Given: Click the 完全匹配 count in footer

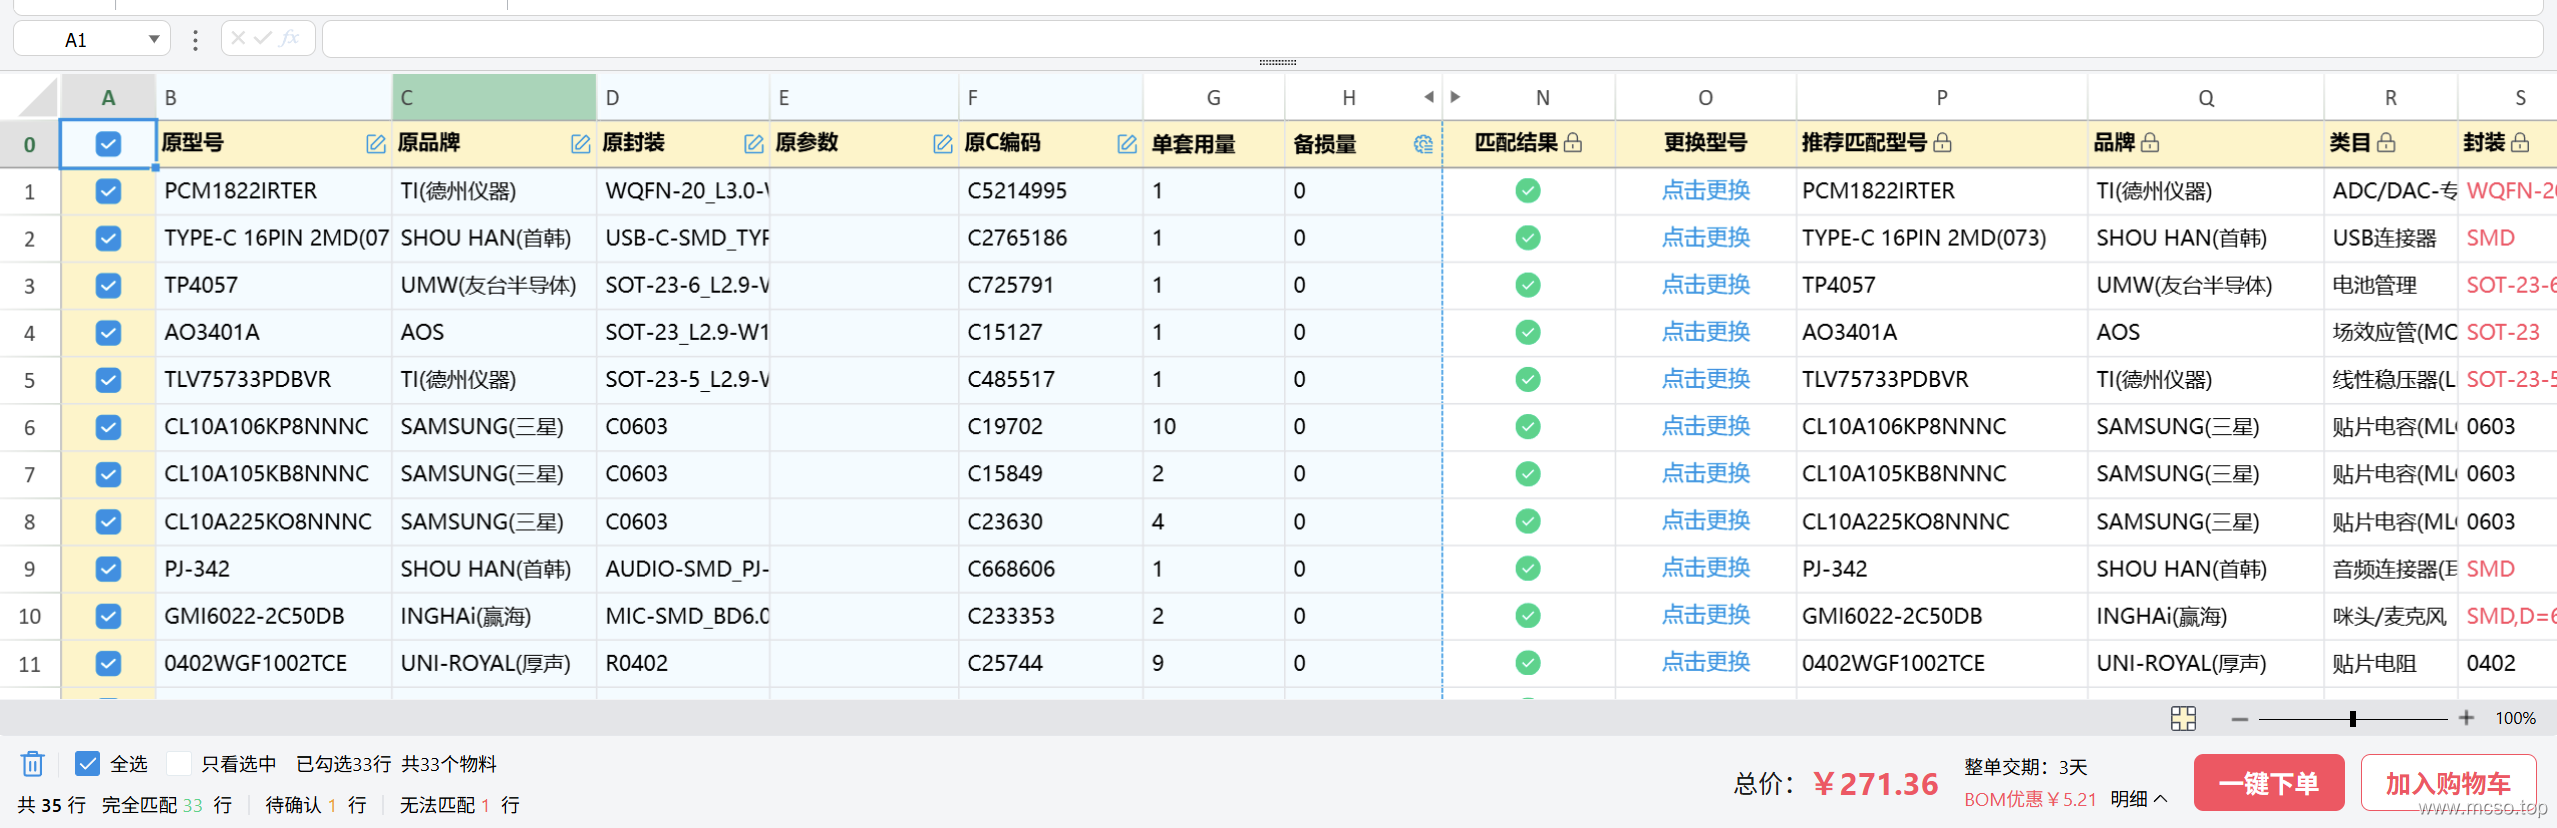Looking at the screenshot, I should click(192, 805).
